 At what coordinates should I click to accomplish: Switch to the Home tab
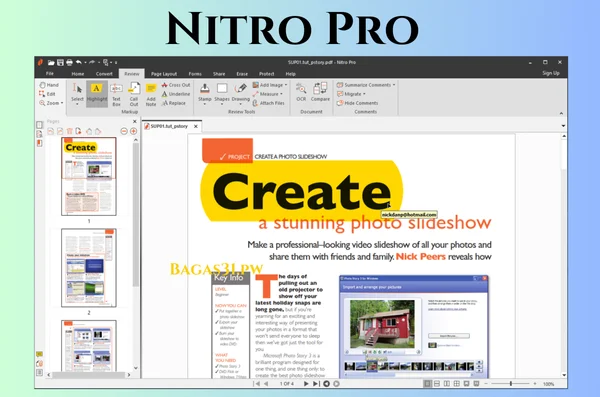(78, 74)
